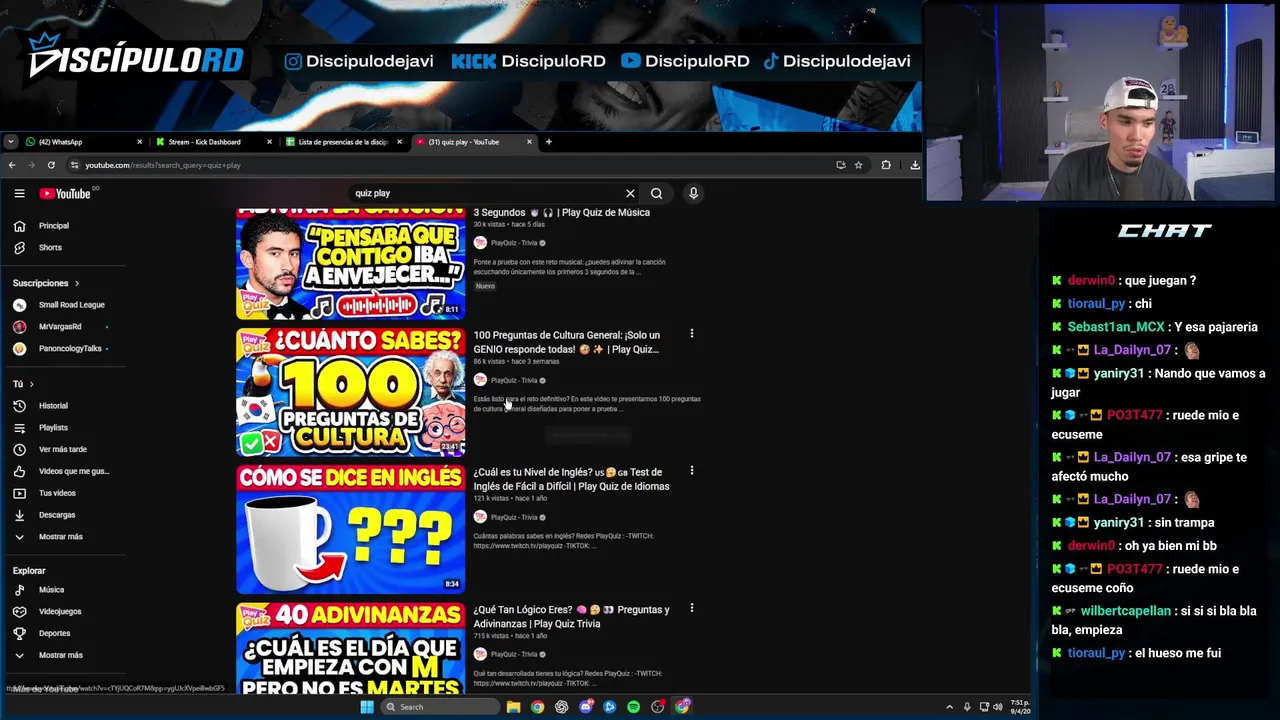Open options menu for 100 Preguntas video

[691, 334]
